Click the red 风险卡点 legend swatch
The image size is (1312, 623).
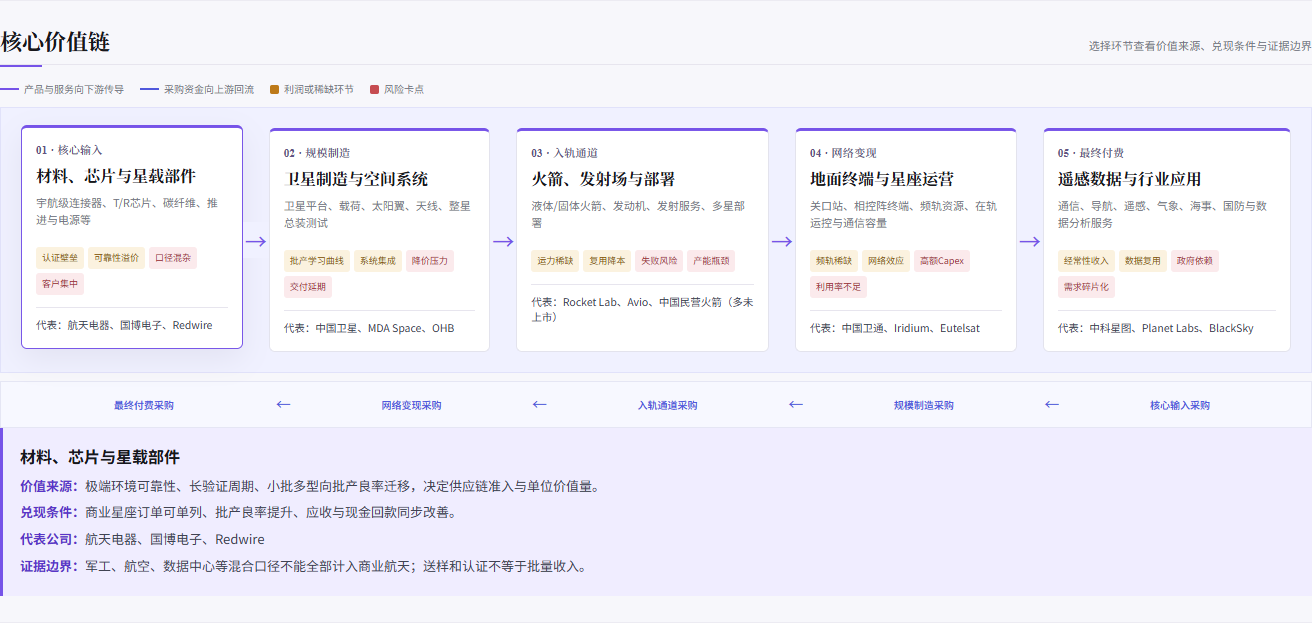[x=375, y=89]
